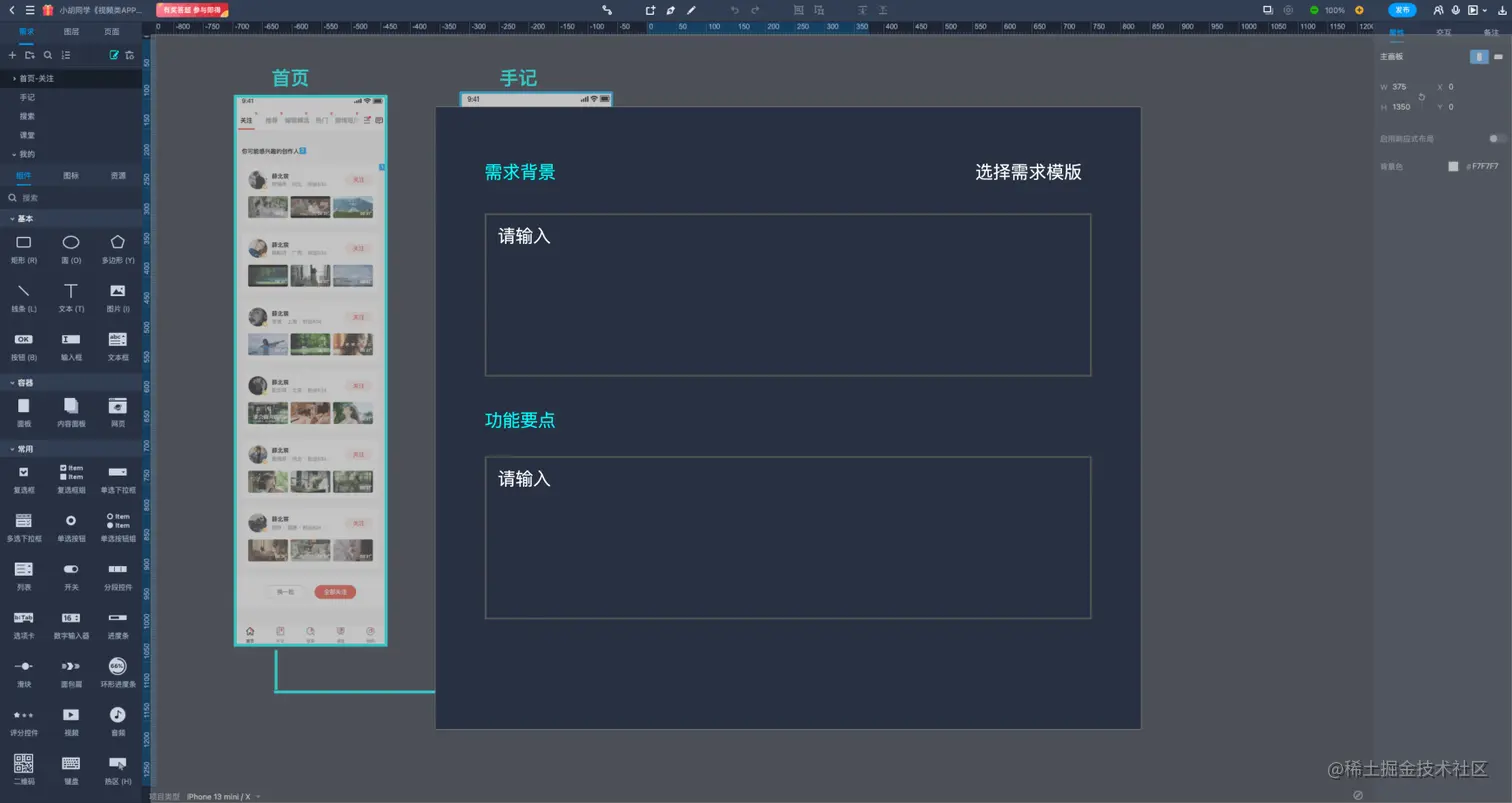Switch to the 备注 tab
Viewport: 1512px width, 803px height.
1490,33
